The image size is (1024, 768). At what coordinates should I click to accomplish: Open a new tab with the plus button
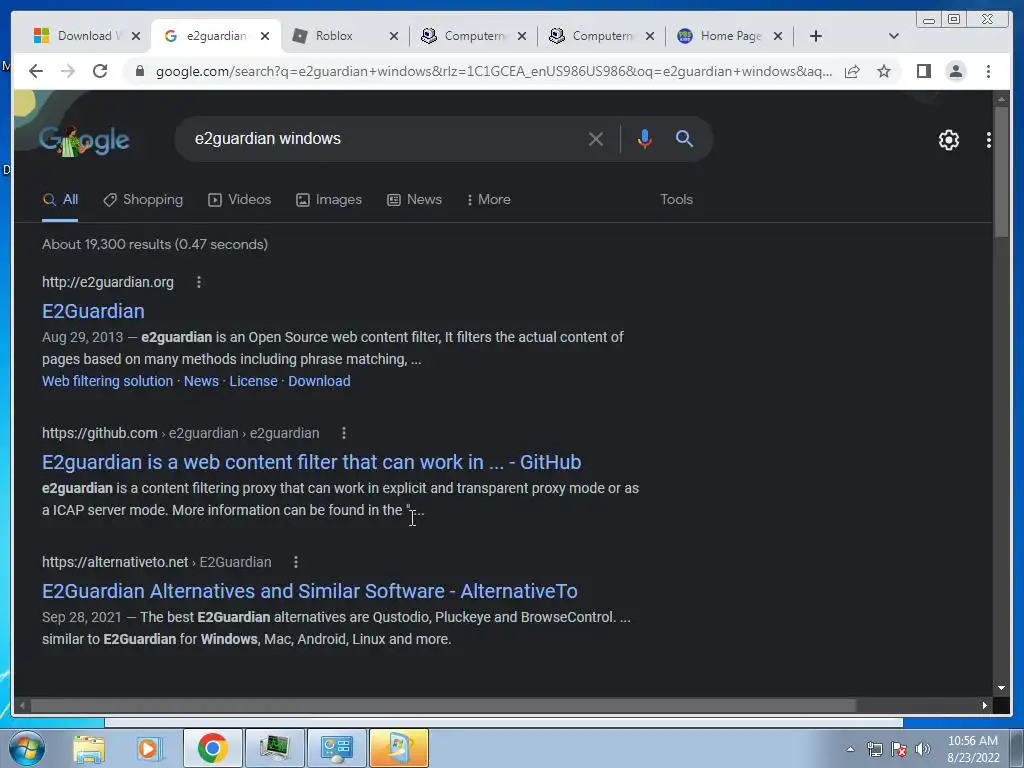click(x=816, y=36)
